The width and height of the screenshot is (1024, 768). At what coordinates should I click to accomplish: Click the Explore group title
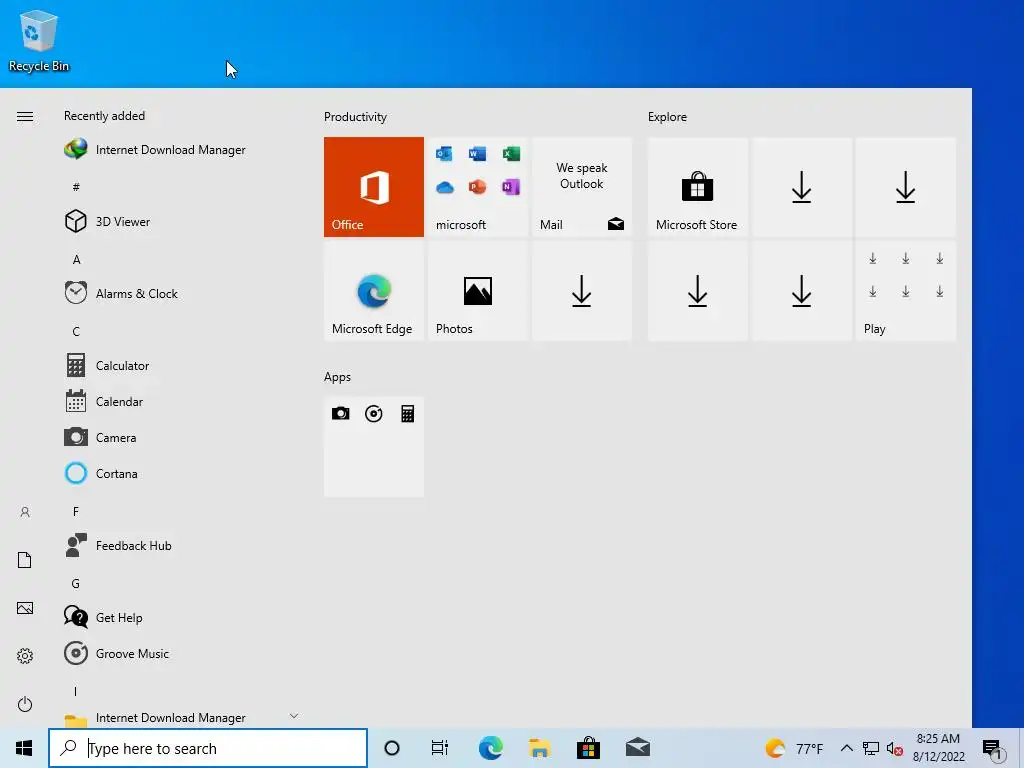(667, 117)
